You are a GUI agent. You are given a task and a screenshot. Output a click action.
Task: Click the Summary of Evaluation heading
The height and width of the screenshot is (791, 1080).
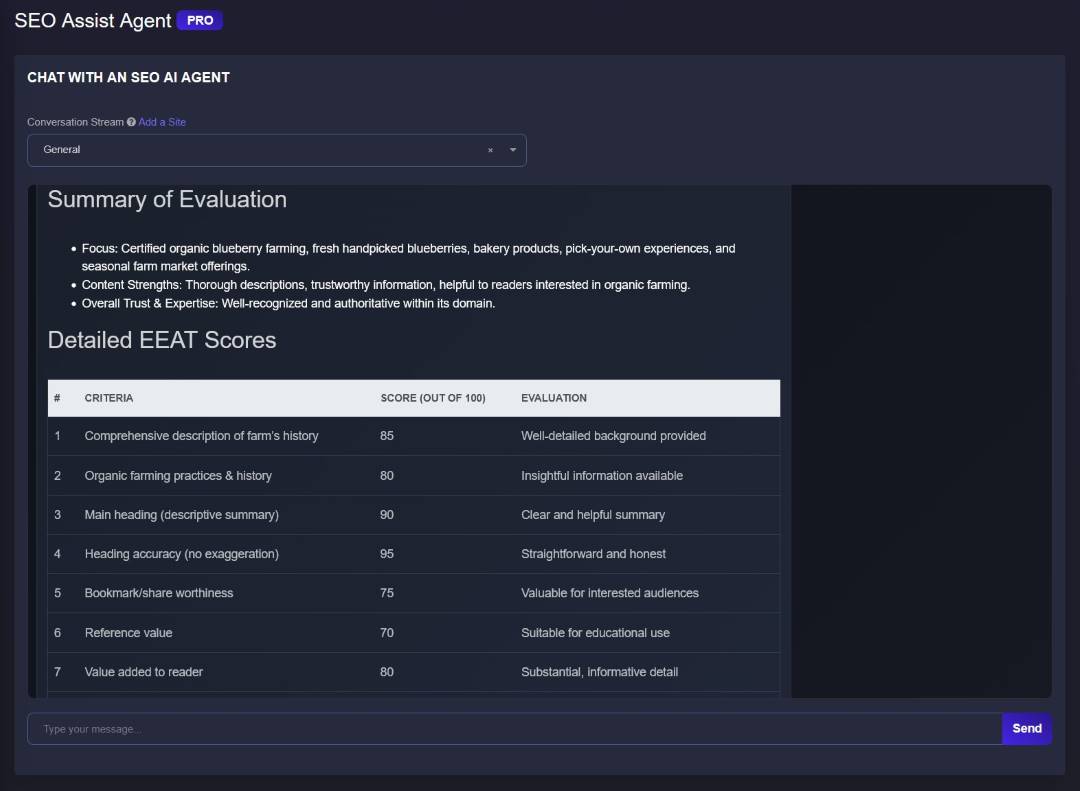[167, 200]
